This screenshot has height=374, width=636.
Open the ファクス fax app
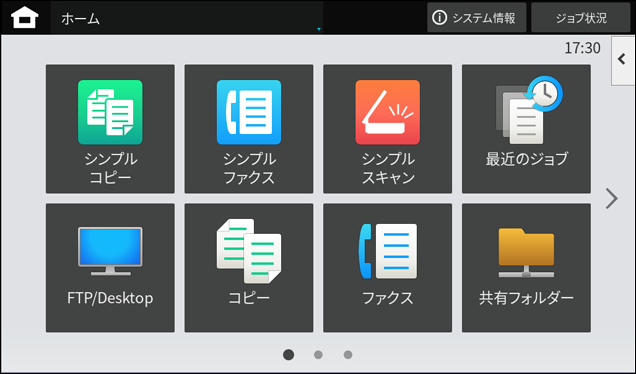[388, 268]
